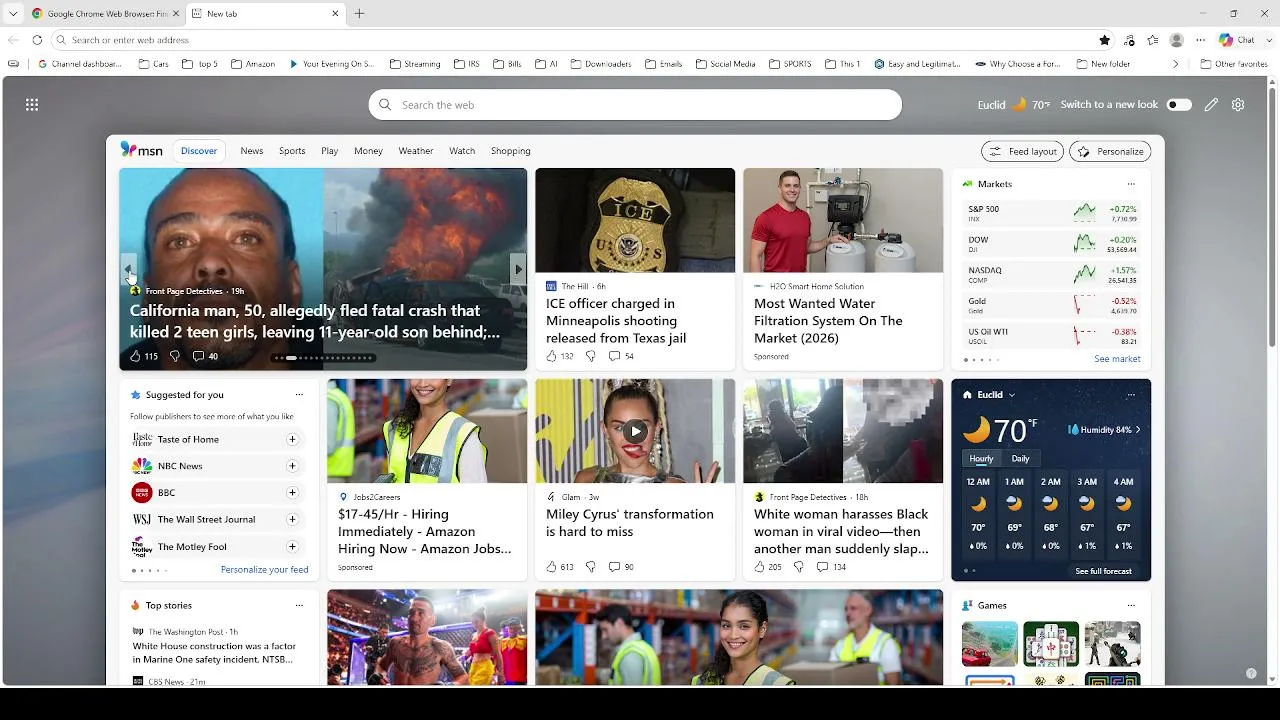Open Suggested for you more options
Image resolution: width=1280 pixels, height=720 pixels.
click(299, 395)
